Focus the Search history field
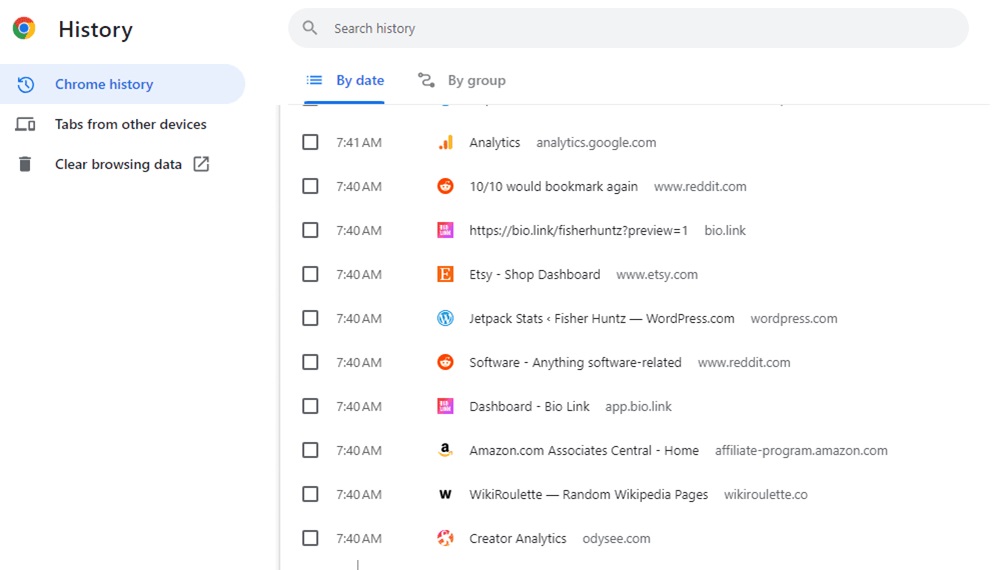Image resolution: width=1000 pixels, height=570 pixels. [628, 28]
